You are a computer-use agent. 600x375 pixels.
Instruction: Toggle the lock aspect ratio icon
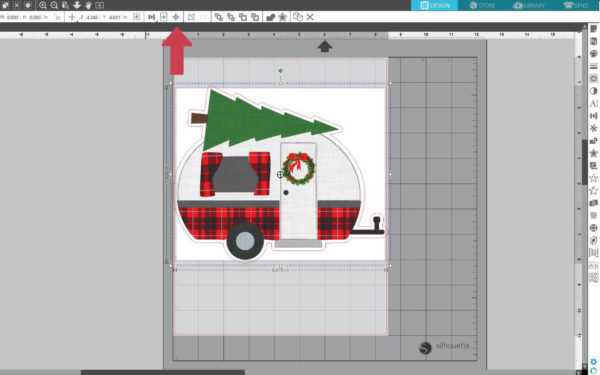57,17
